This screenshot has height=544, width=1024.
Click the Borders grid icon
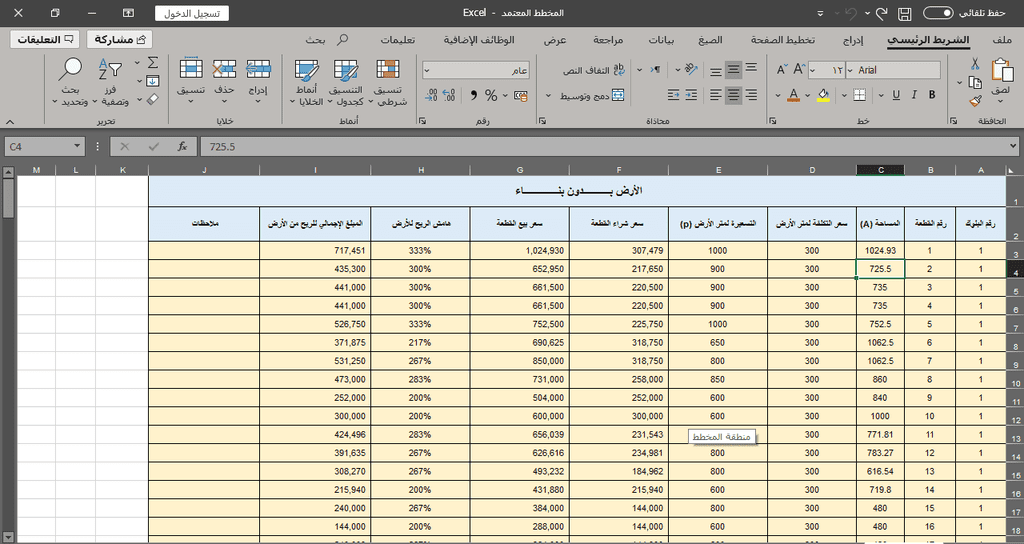[859, 95]
